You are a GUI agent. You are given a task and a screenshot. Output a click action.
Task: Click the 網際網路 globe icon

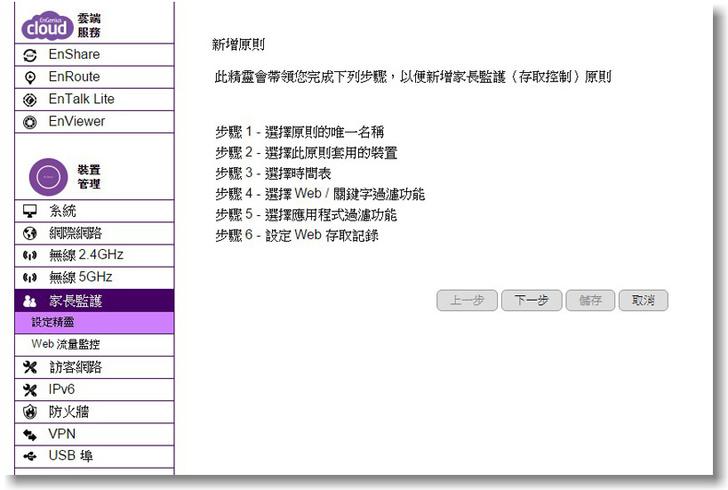(30, 233)
